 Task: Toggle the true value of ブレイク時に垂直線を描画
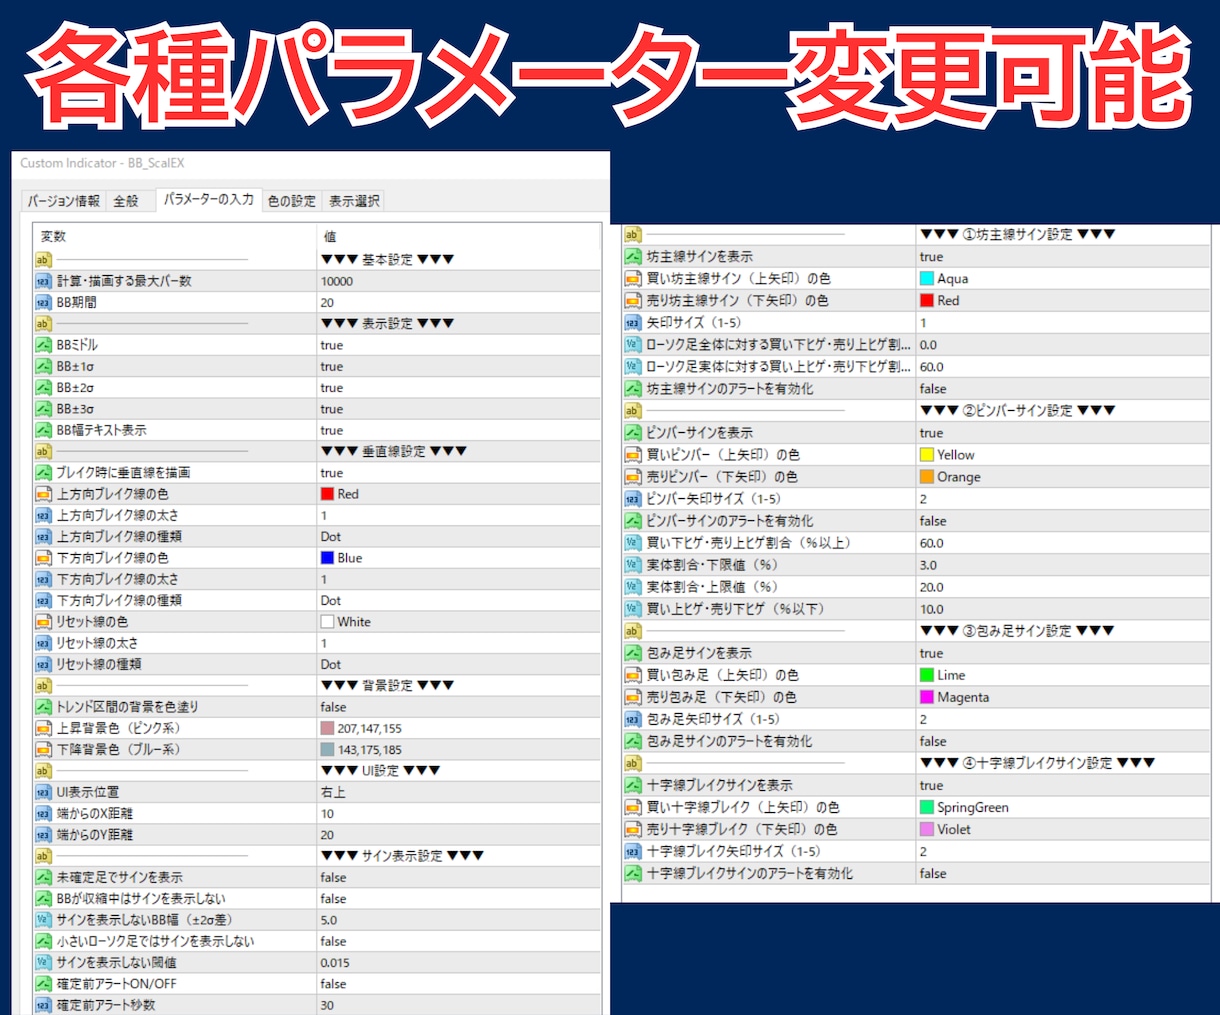point(332,473)
